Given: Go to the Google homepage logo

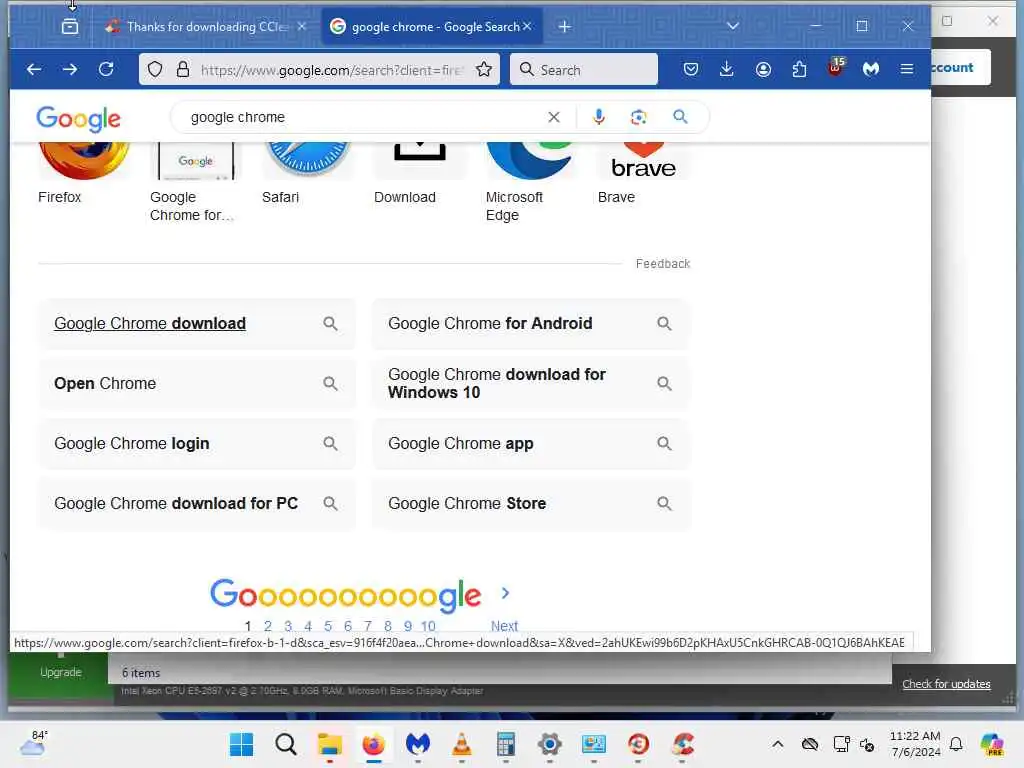Looking at the screenshot, I should point(78,119).
